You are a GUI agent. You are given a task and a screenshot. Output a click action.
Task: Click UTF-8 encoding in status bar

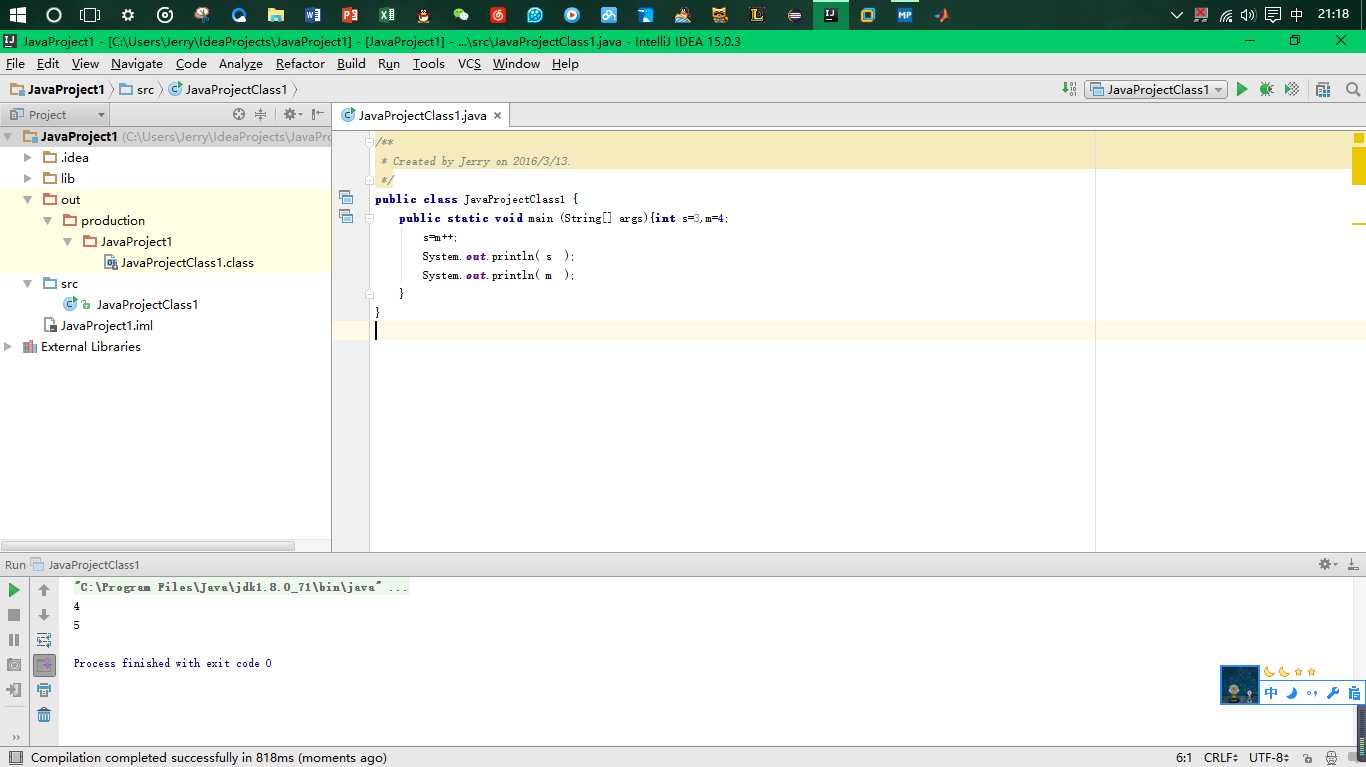click(1269, 758)
